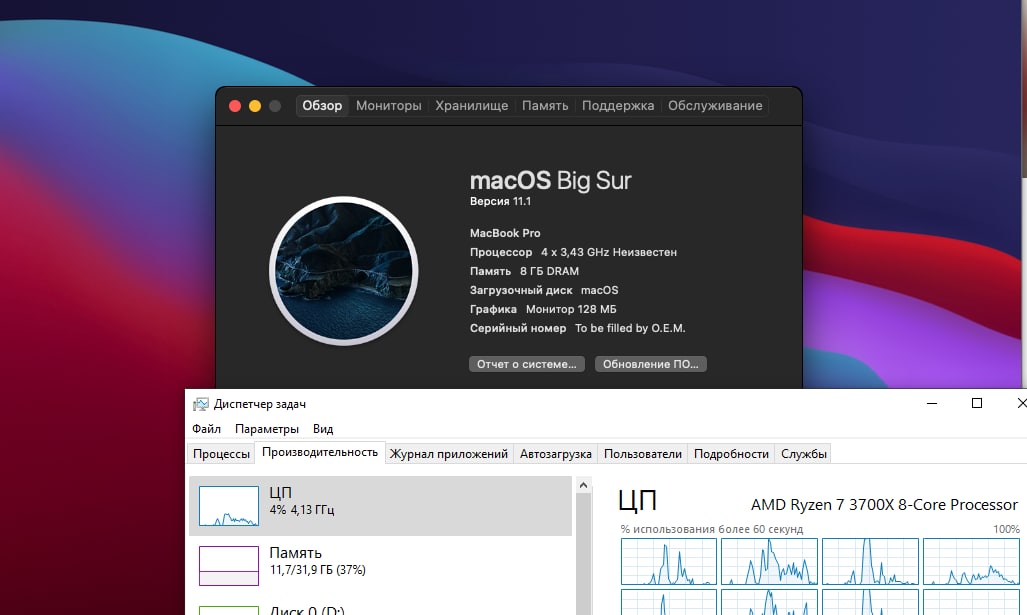1027x615 pixels.
Task: Open the Память tab in About This Mac
Action: click(x=545, y=105)
